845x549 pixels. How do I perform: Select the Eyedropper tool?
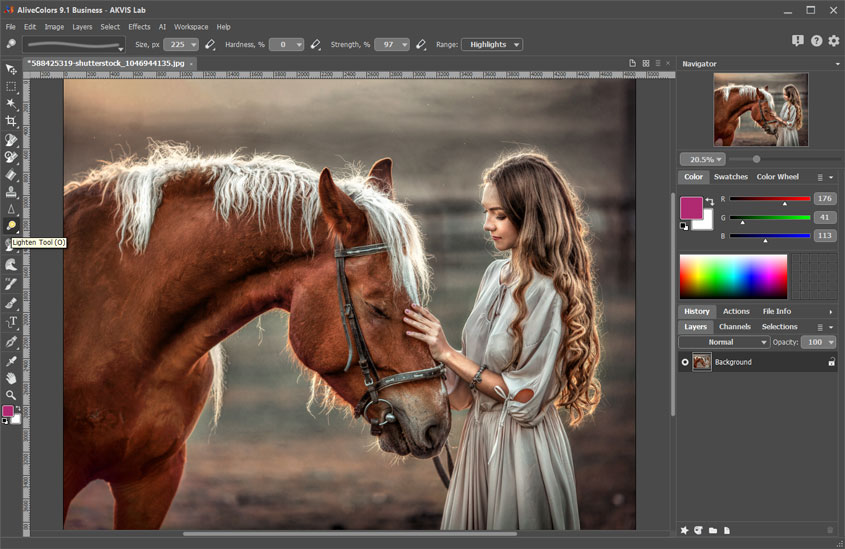click(x=11, y=360)
